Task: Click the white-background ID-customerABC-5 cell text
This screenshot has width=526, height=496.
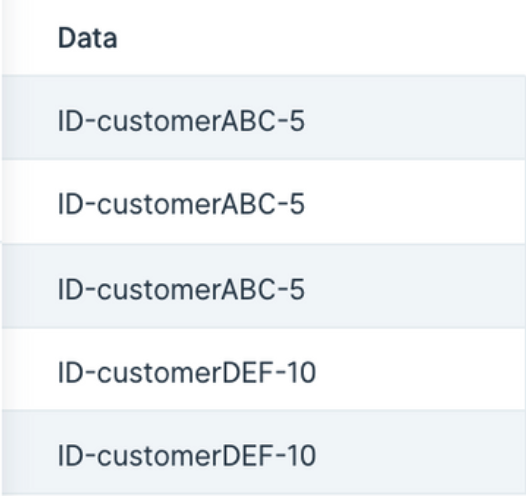Action: tap(181, 204)
